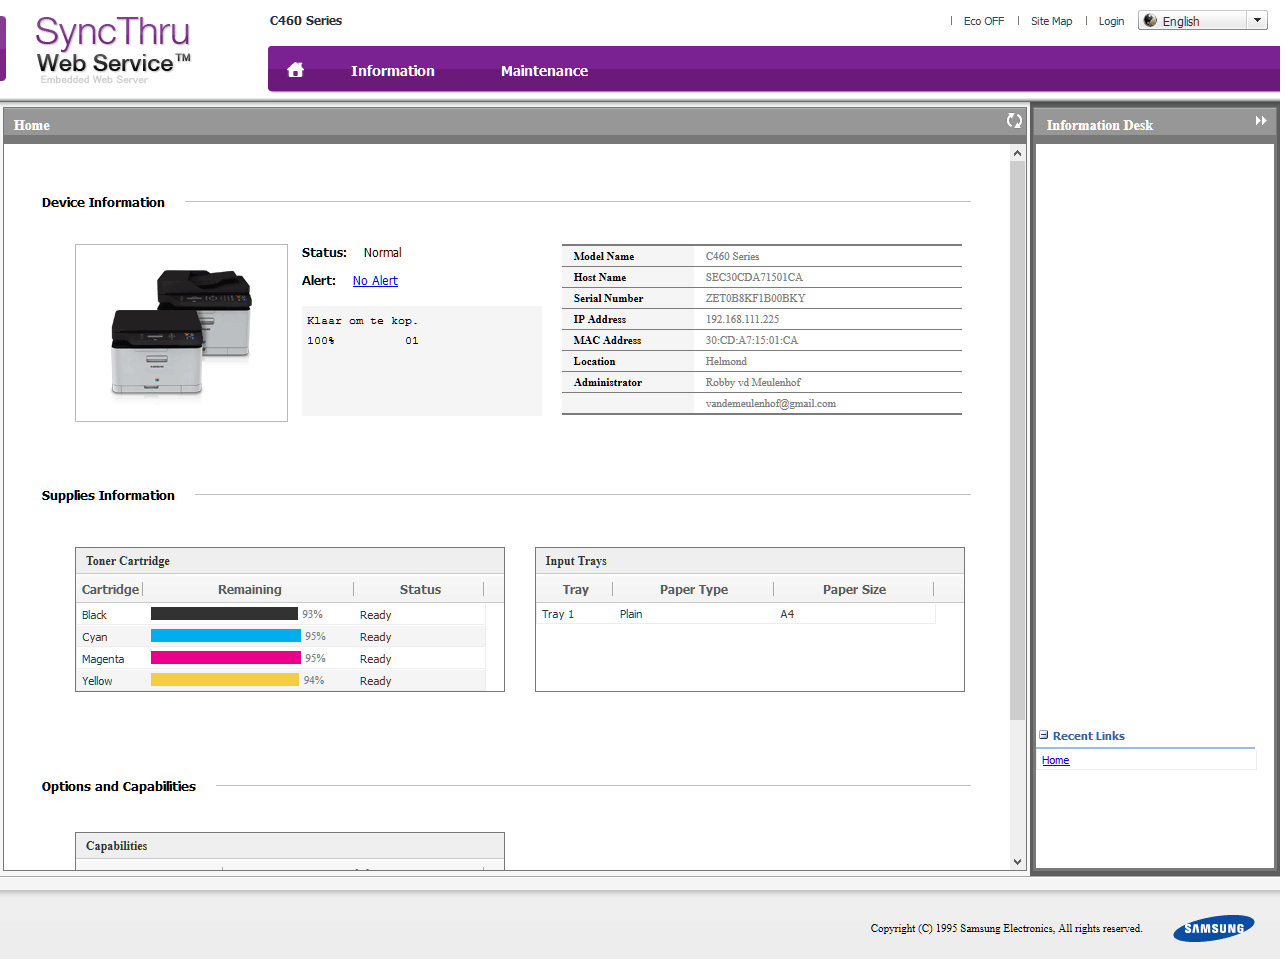Image resolution: width=1286 pixels, height=959 pixels.
Task: Select the Tray 1 row label
Action: [x=558, y=614]
